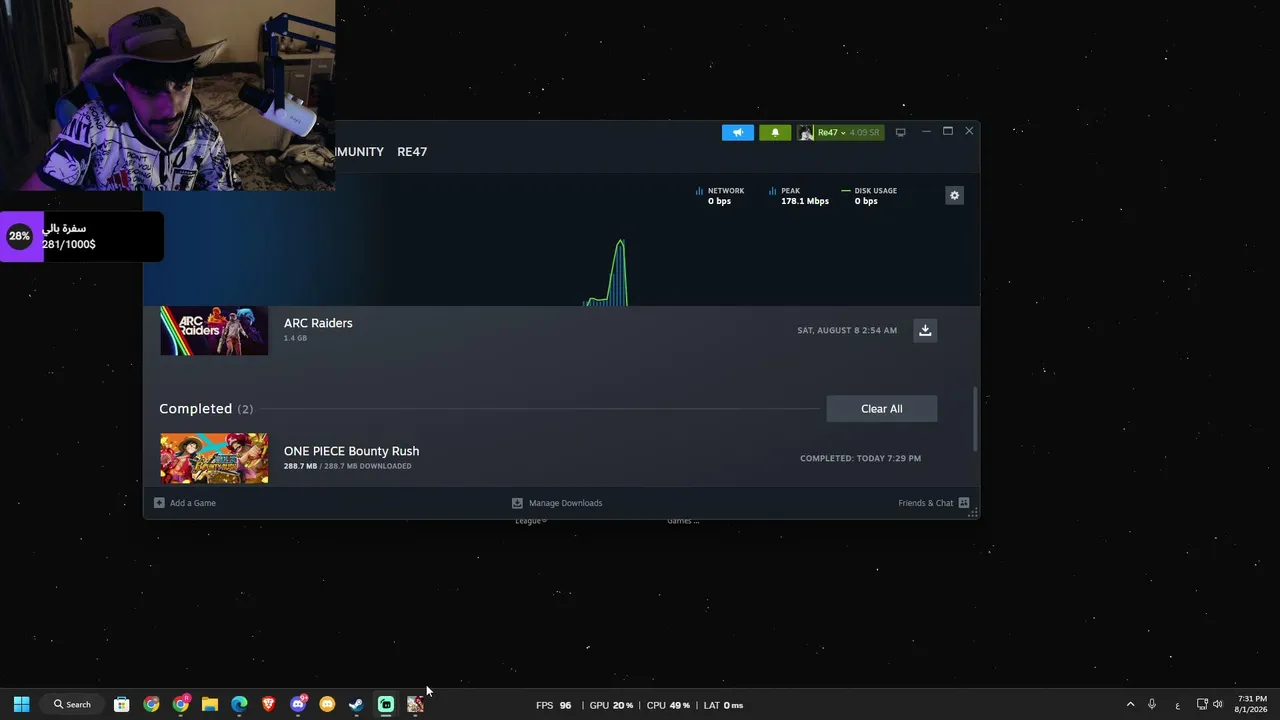Image resolution: width=1280 pixels, height=720 pixels.
Task: Minimize the Steam window
Action: (926, 131)
